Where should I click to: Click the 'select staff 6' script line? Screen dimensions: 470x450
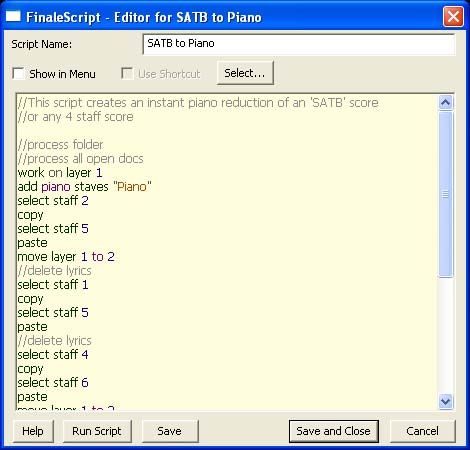click(53, 383)
